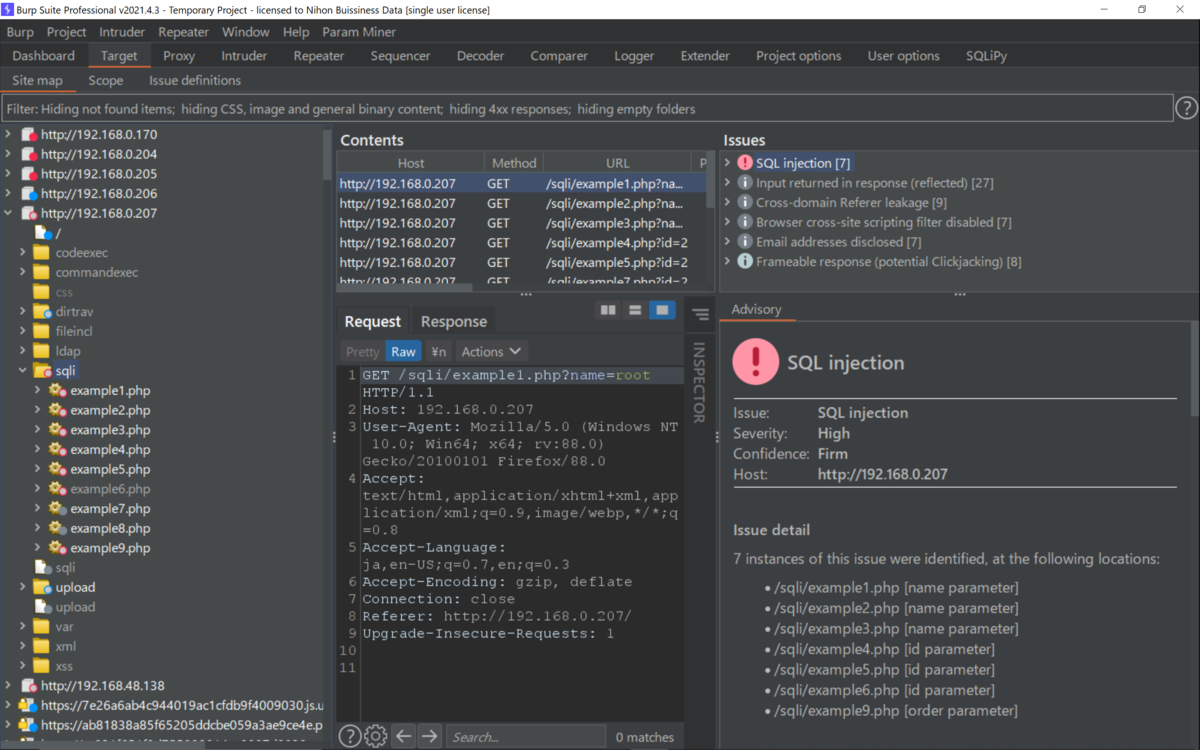Screen dimensions: 1200x750
Task: Click the red SQL injection alert icon
Action: 745,163
